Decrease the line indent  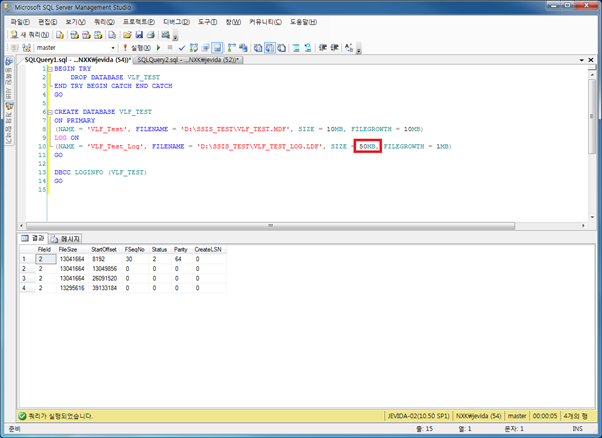[x=322, y=48]
